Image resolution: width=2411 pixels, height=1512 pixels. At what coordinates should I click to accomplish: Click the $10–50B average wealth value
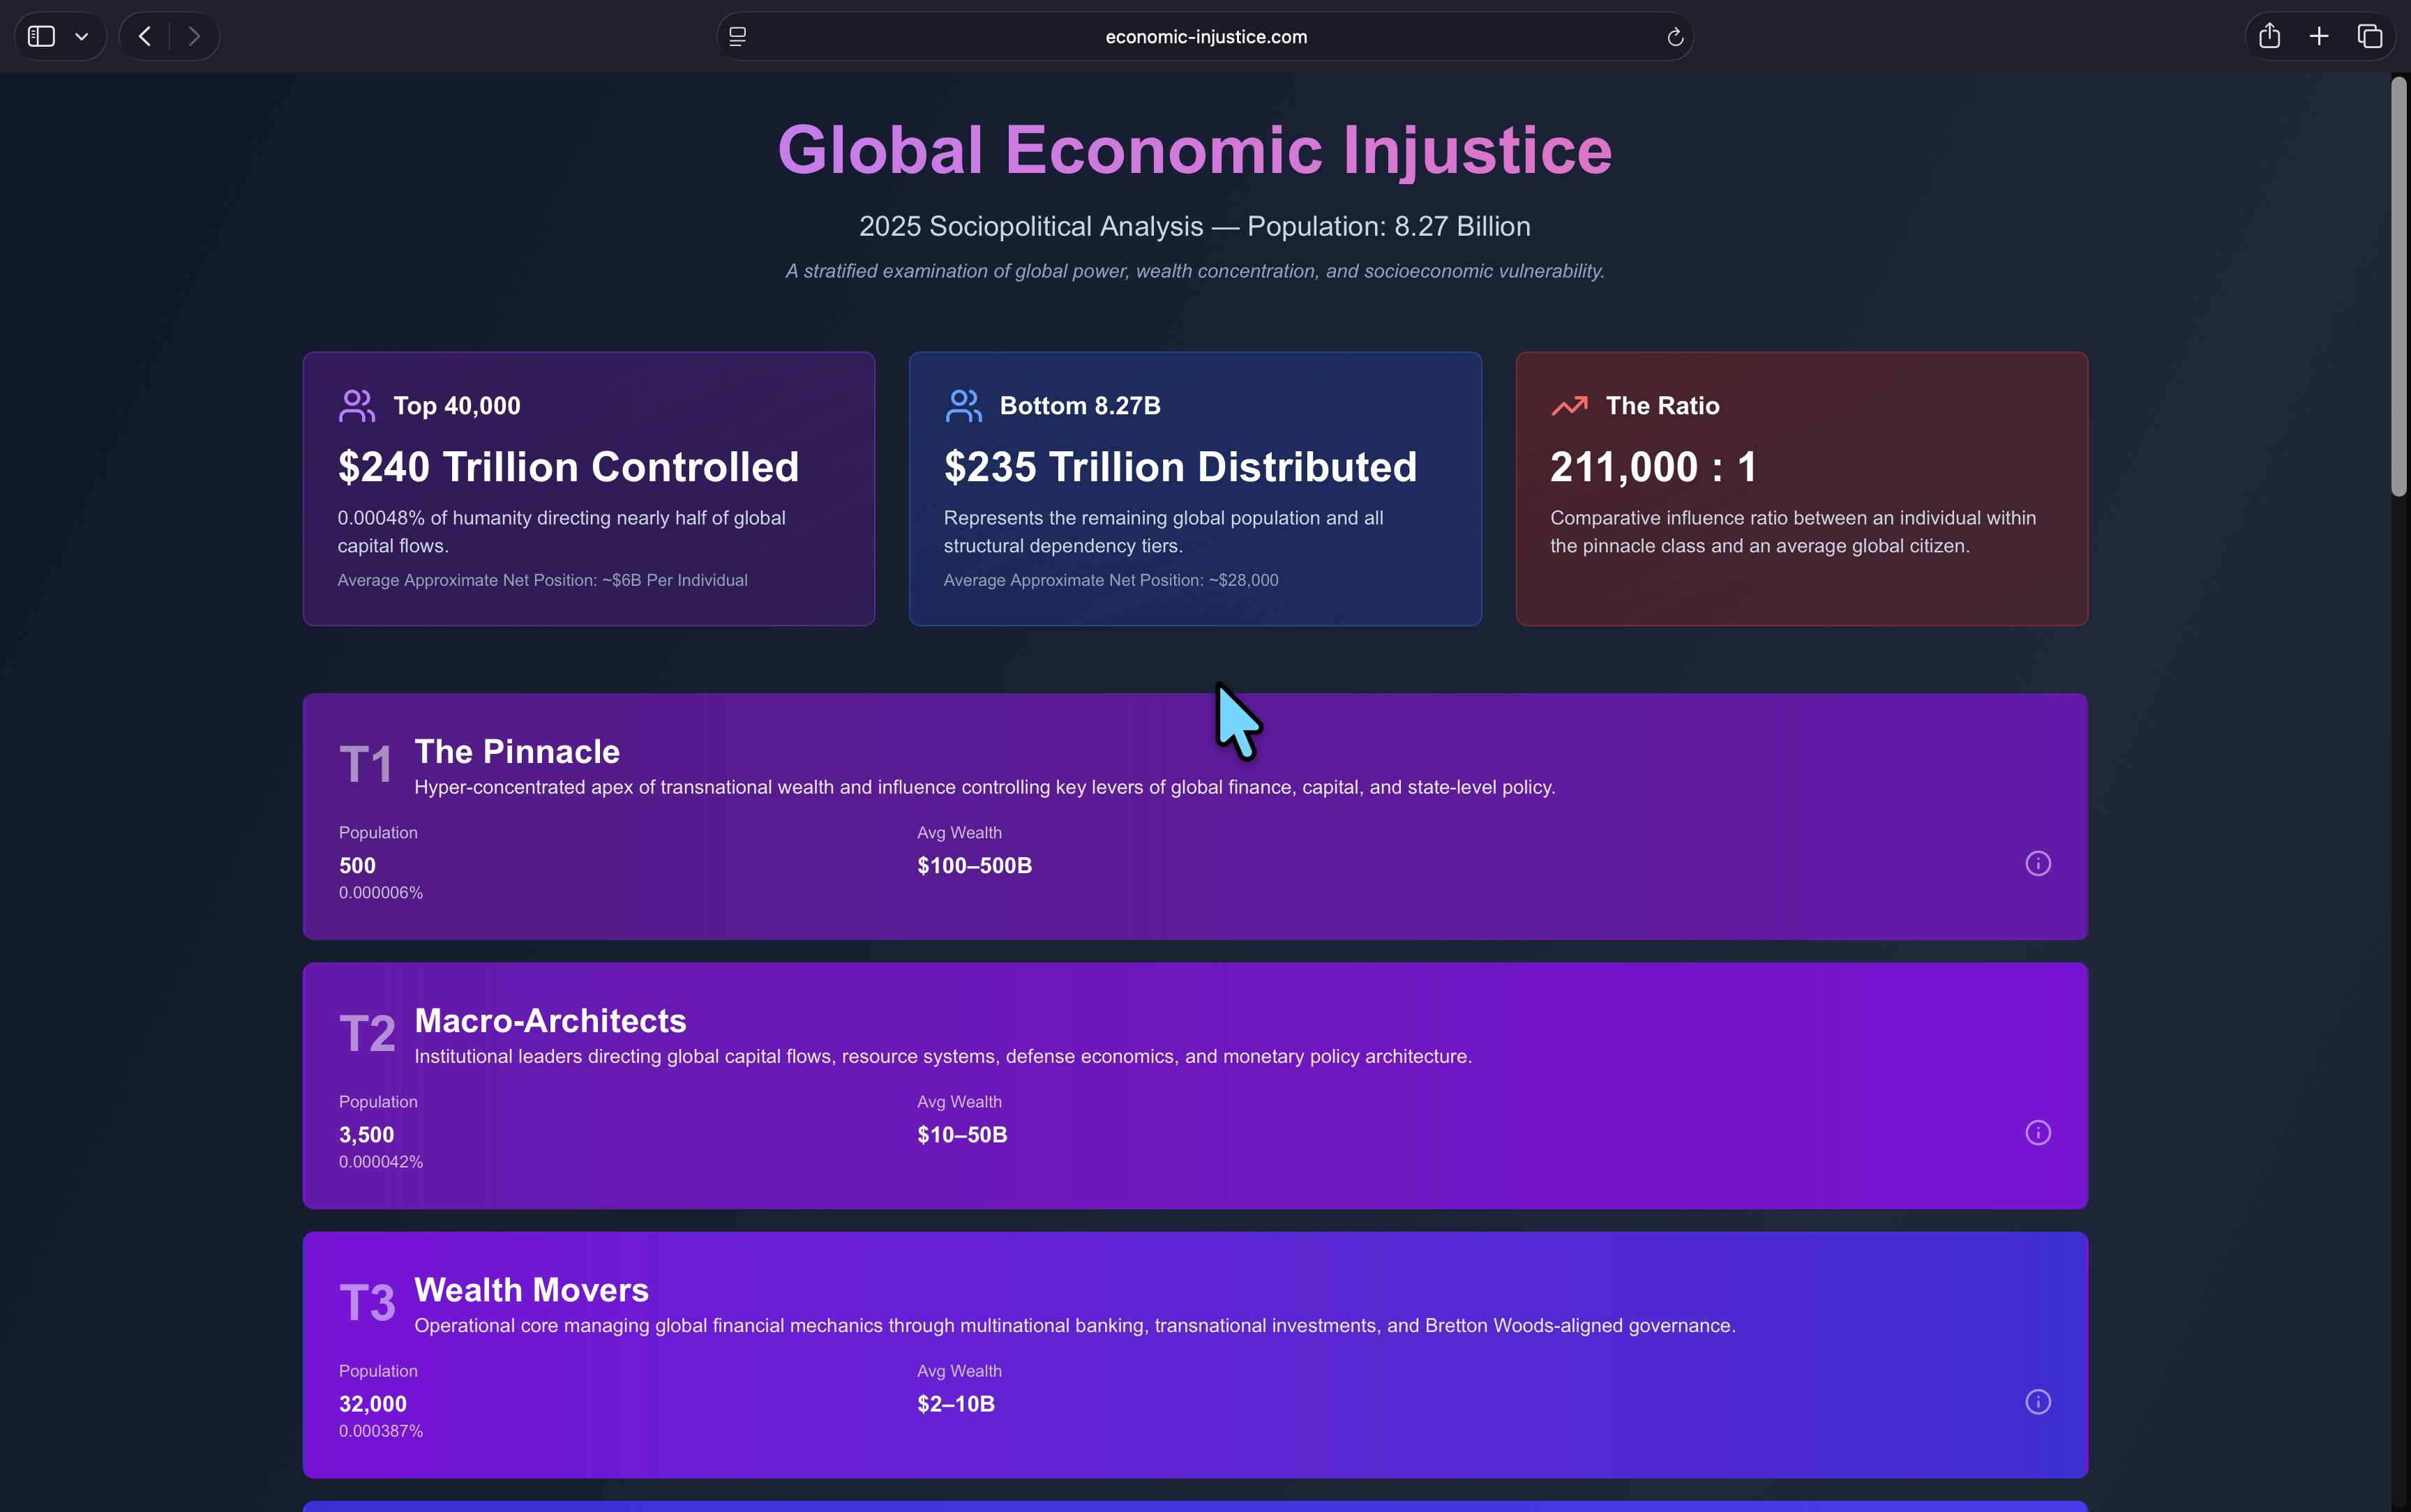click(x=962, y=1135)
